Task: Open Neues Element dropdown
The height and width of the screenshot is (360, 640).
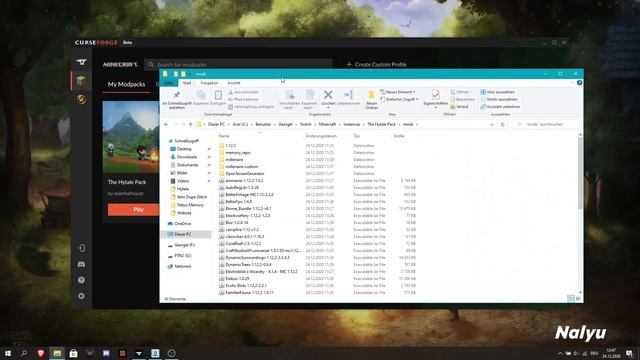Action: [x=398, y=92]
